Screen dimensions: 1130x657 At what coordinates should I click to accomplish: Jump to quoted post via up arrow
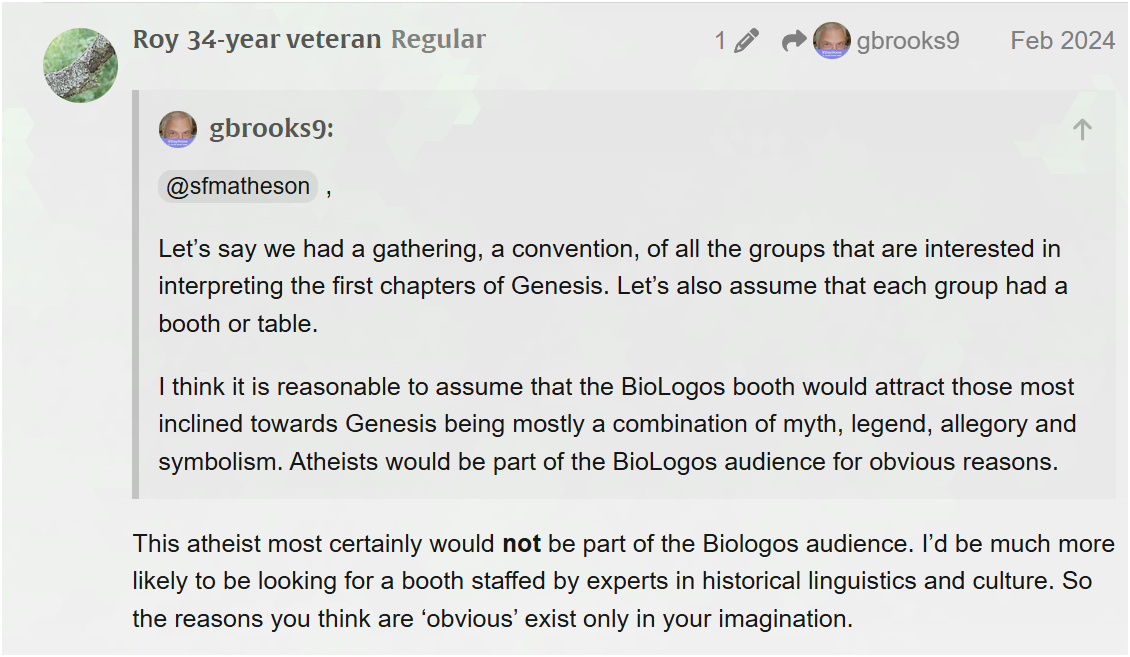(x=1082, y=129)
